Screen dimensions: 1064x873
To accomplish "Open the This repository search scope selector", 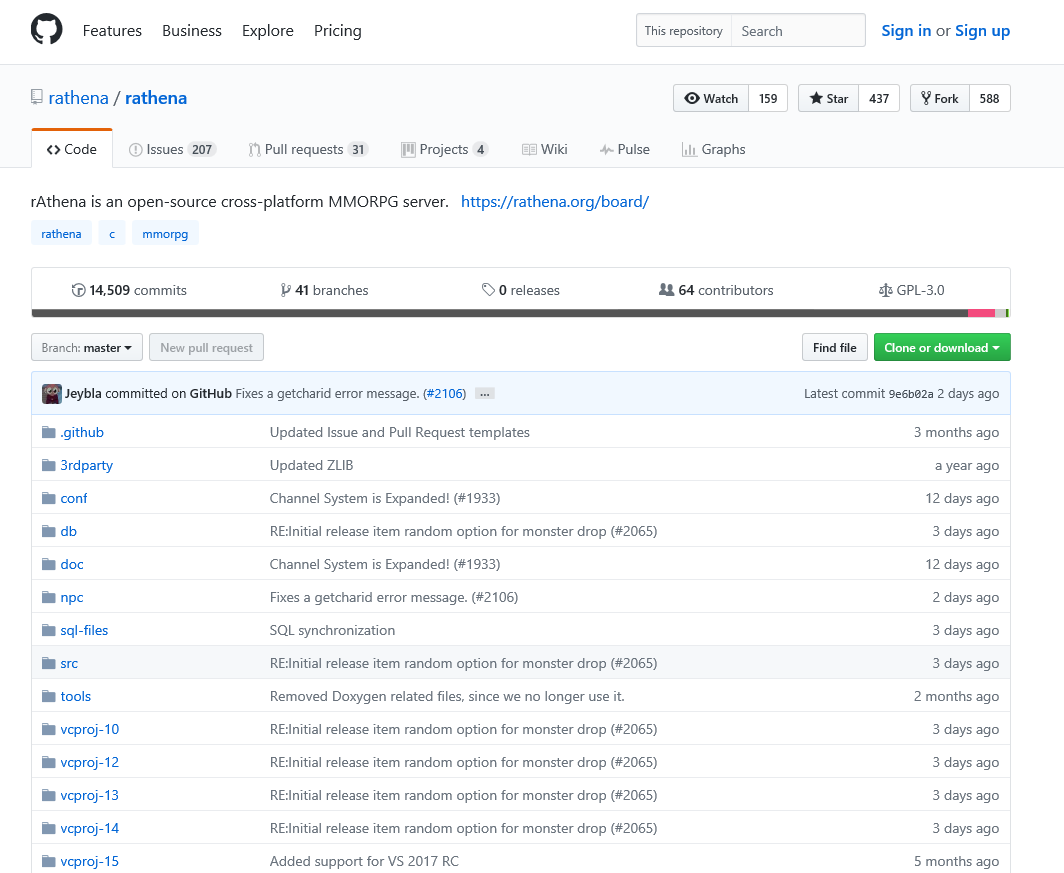I will (683, 31).
